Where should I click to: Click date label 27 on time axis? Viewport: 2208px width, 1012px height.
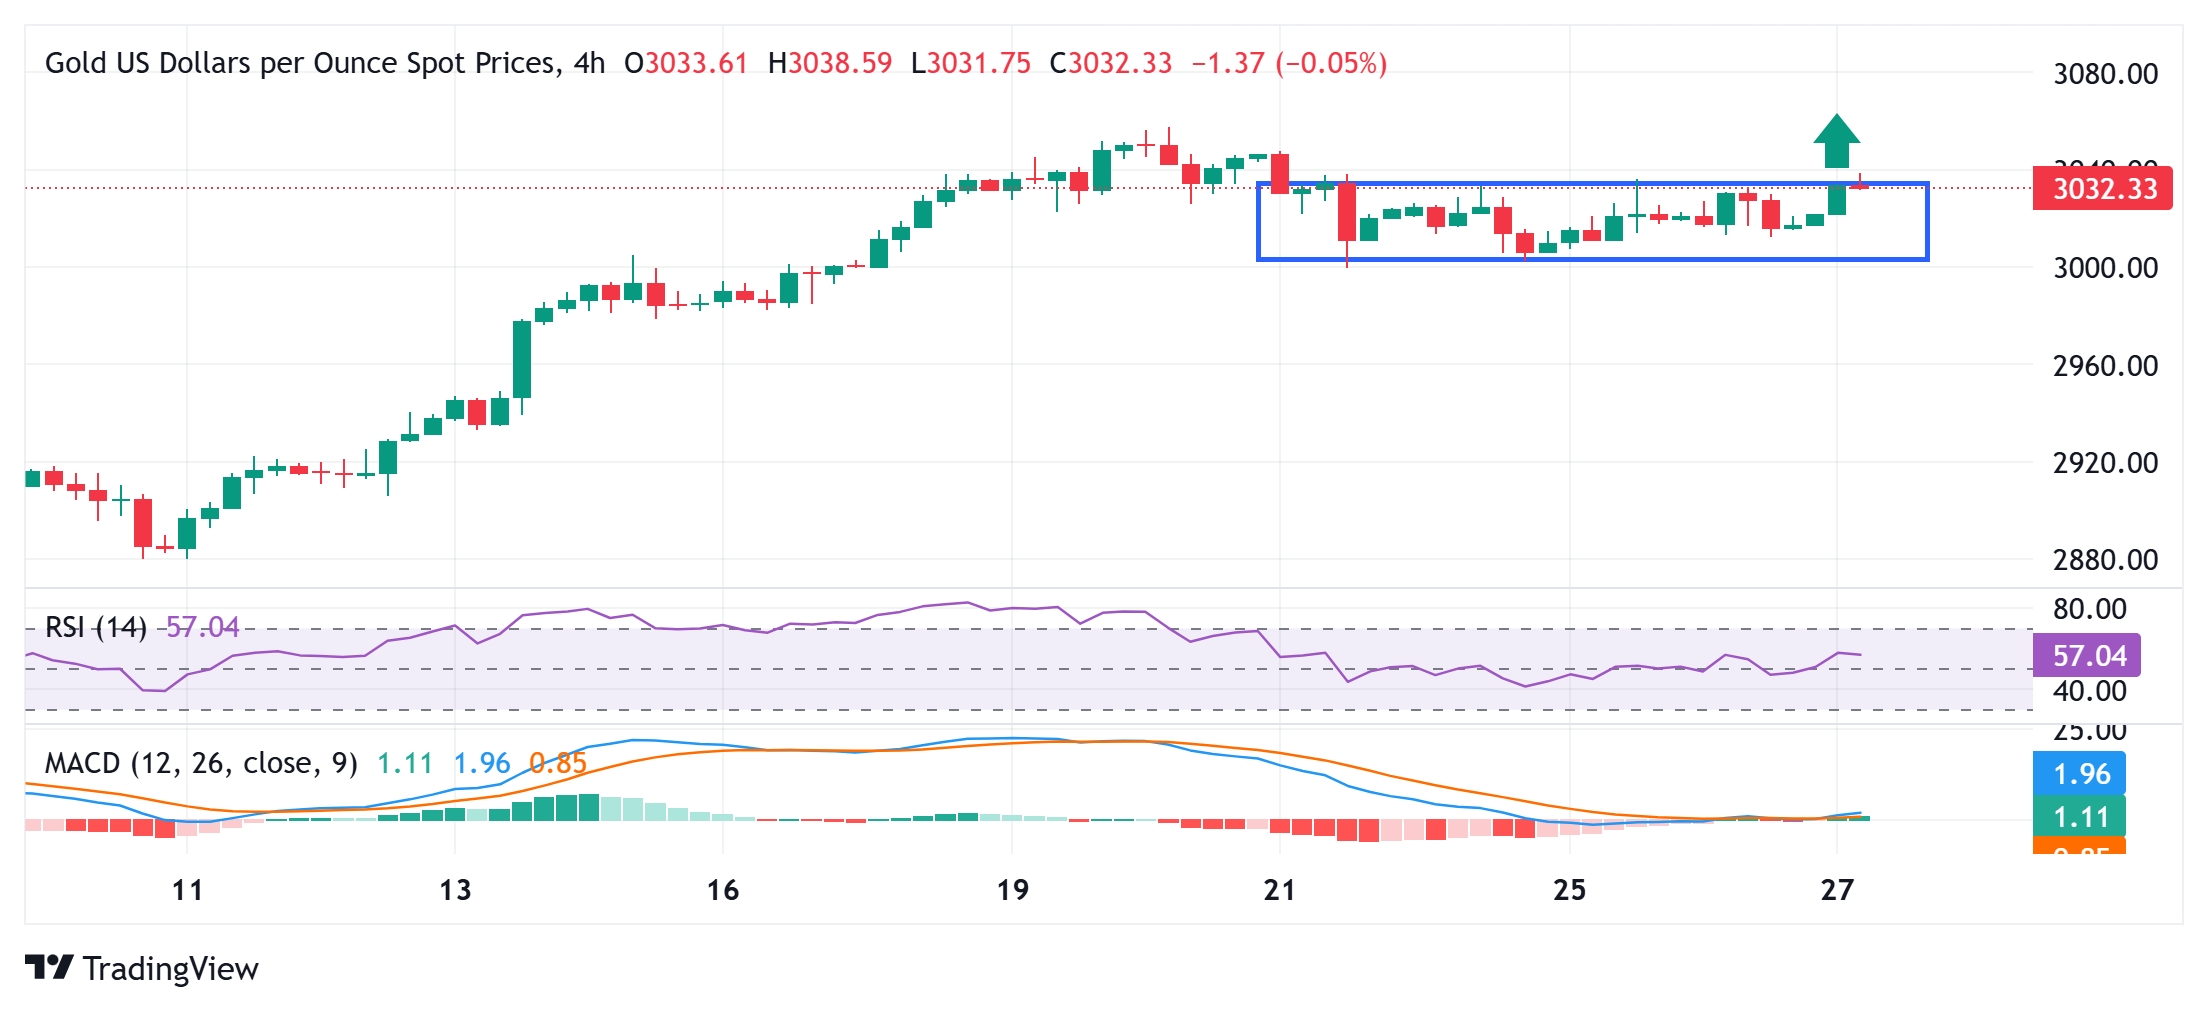1837,890
